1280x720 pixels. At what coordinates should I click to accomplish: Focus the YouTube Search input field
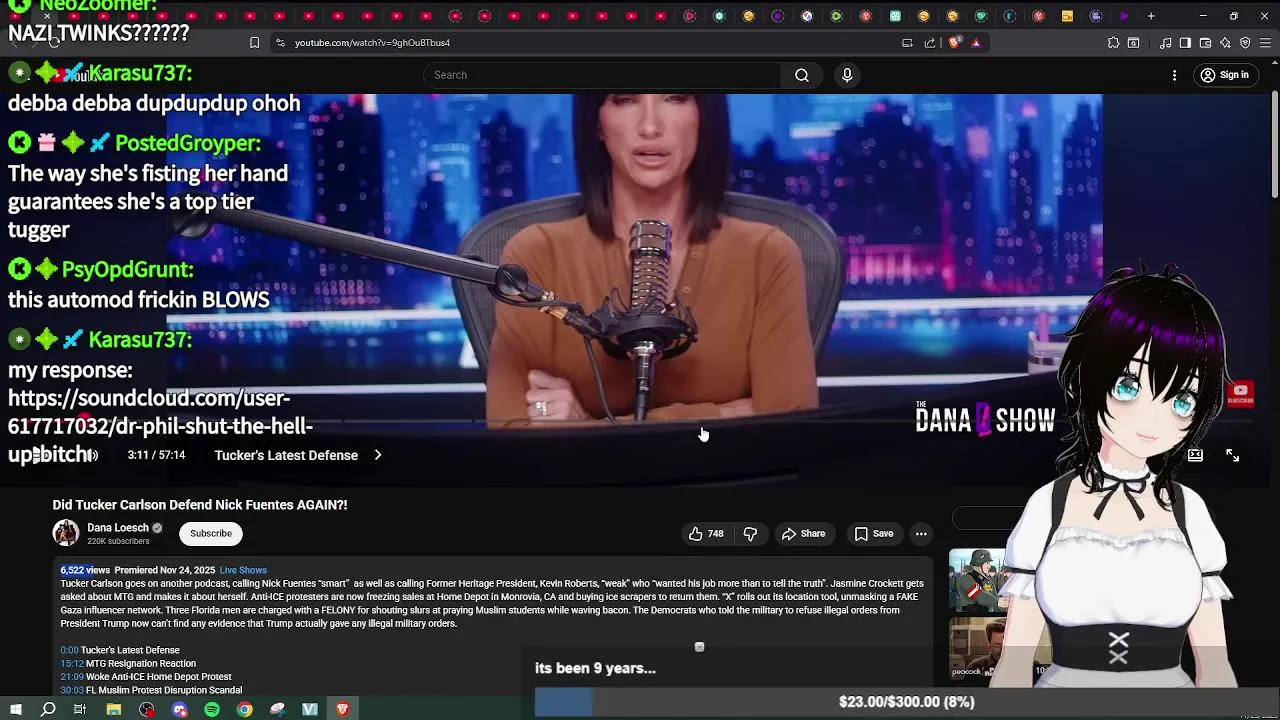[x=602, y=75]
